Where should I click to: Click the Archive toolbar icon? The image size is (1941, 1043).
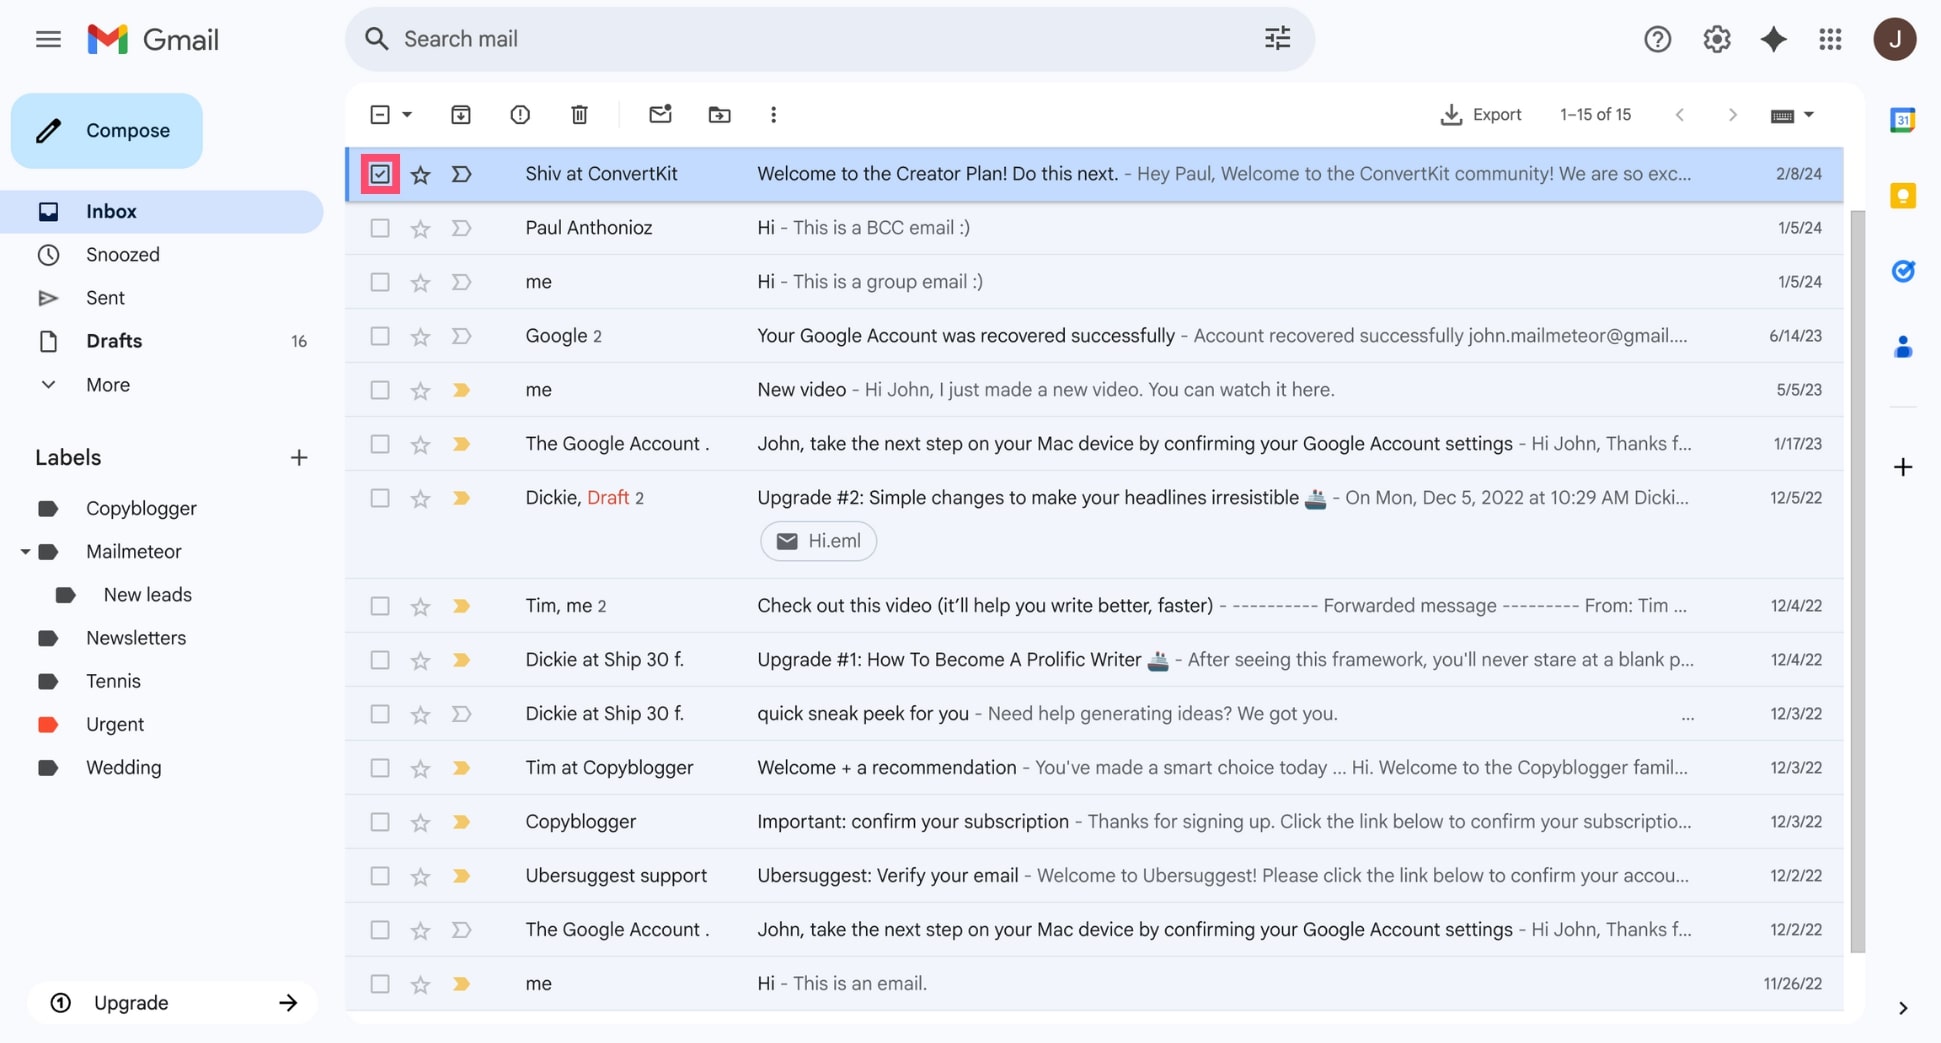(460, 115)
